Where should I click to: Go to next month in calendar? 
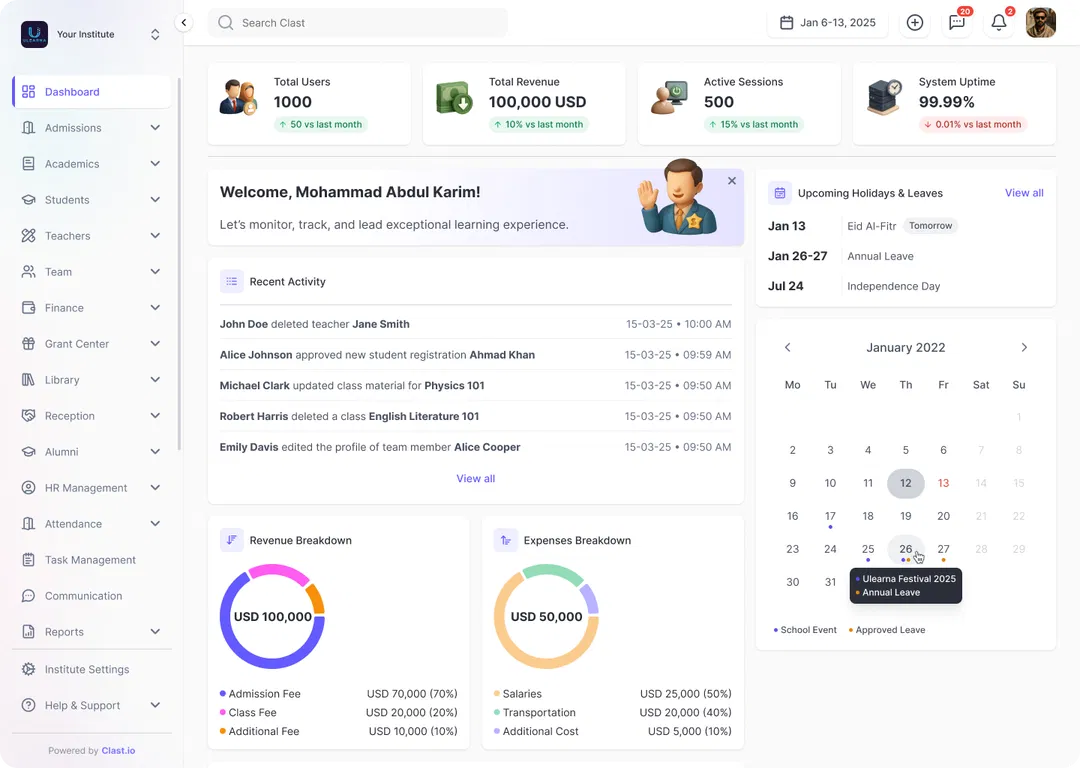point(1024,347)
